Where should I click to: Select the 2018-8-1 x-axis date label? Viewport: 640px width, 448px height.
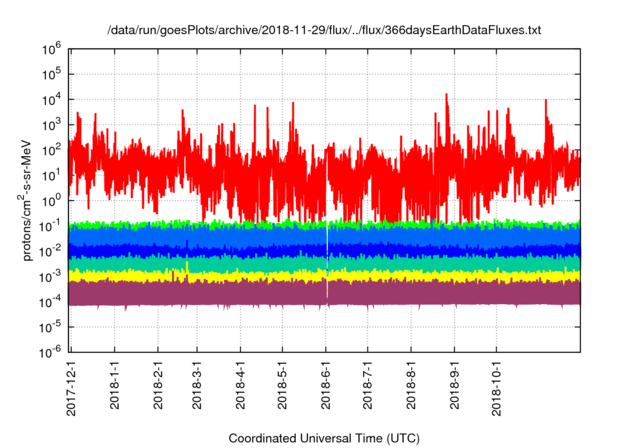pos(411,385)
